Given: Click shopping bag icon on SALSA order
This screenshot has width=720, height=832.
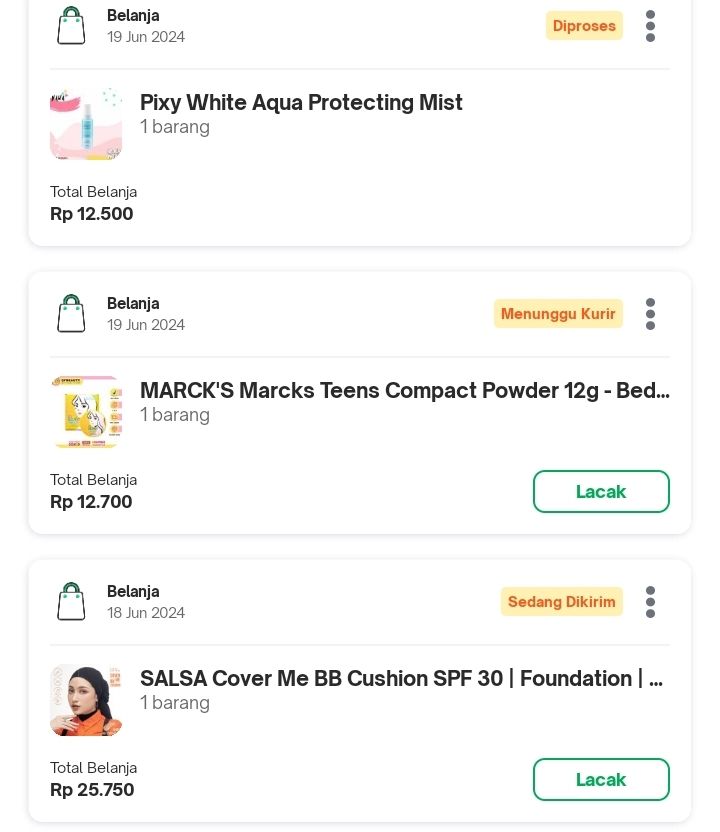Looking at the screenshot, I should coord(71,602).
